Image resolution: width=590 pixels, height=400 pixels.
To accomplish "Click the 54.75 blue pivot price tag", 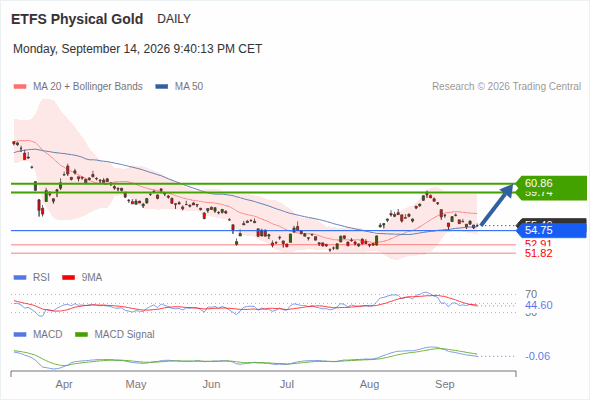I will pos(551,230).
